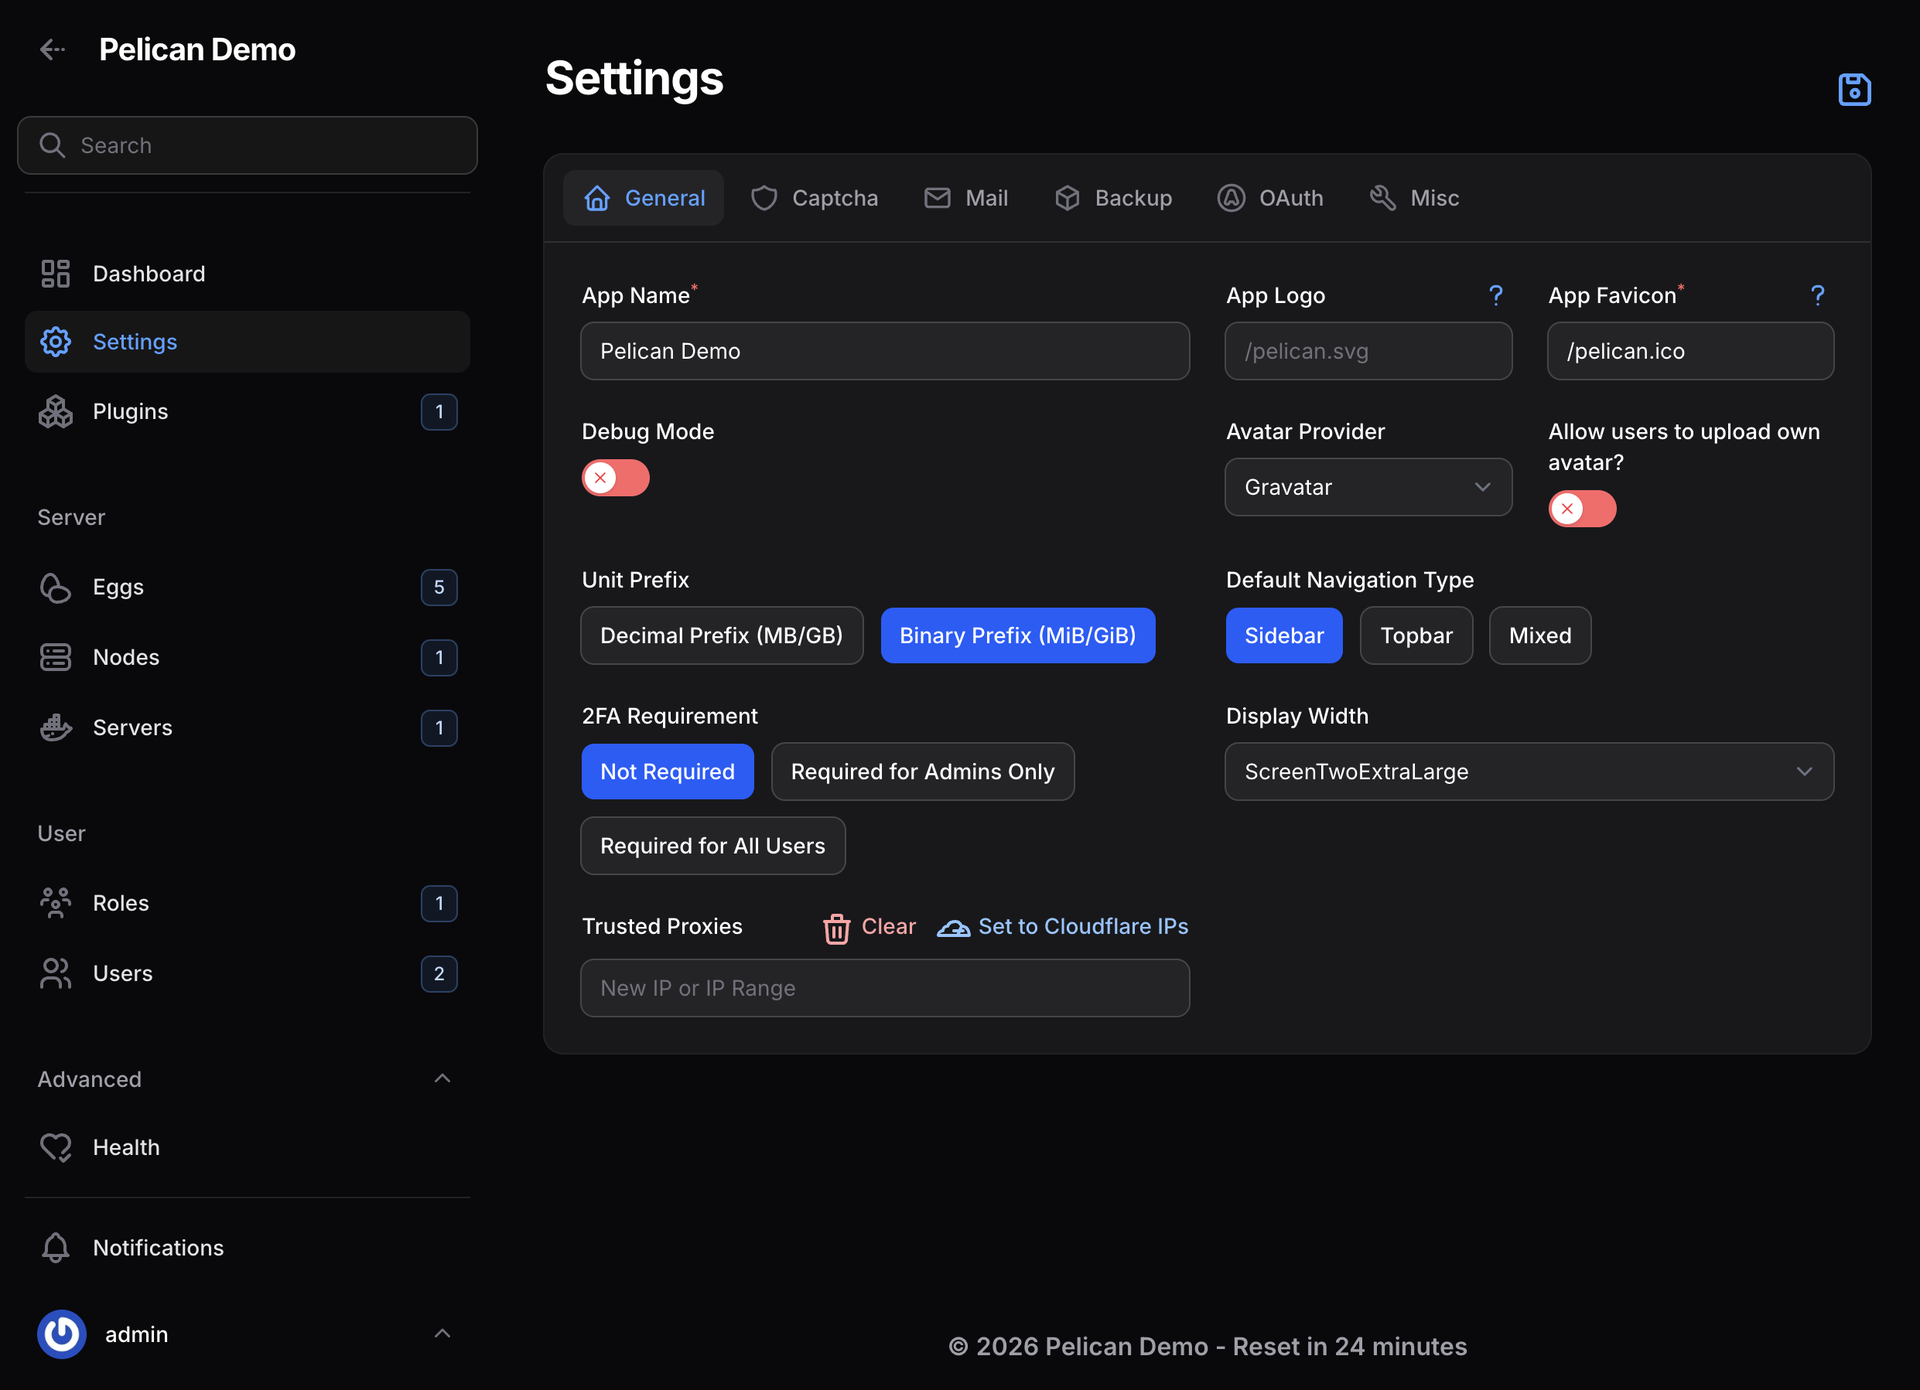
Task: Click the Roles count badge
Action: click(x=439, y=904)
